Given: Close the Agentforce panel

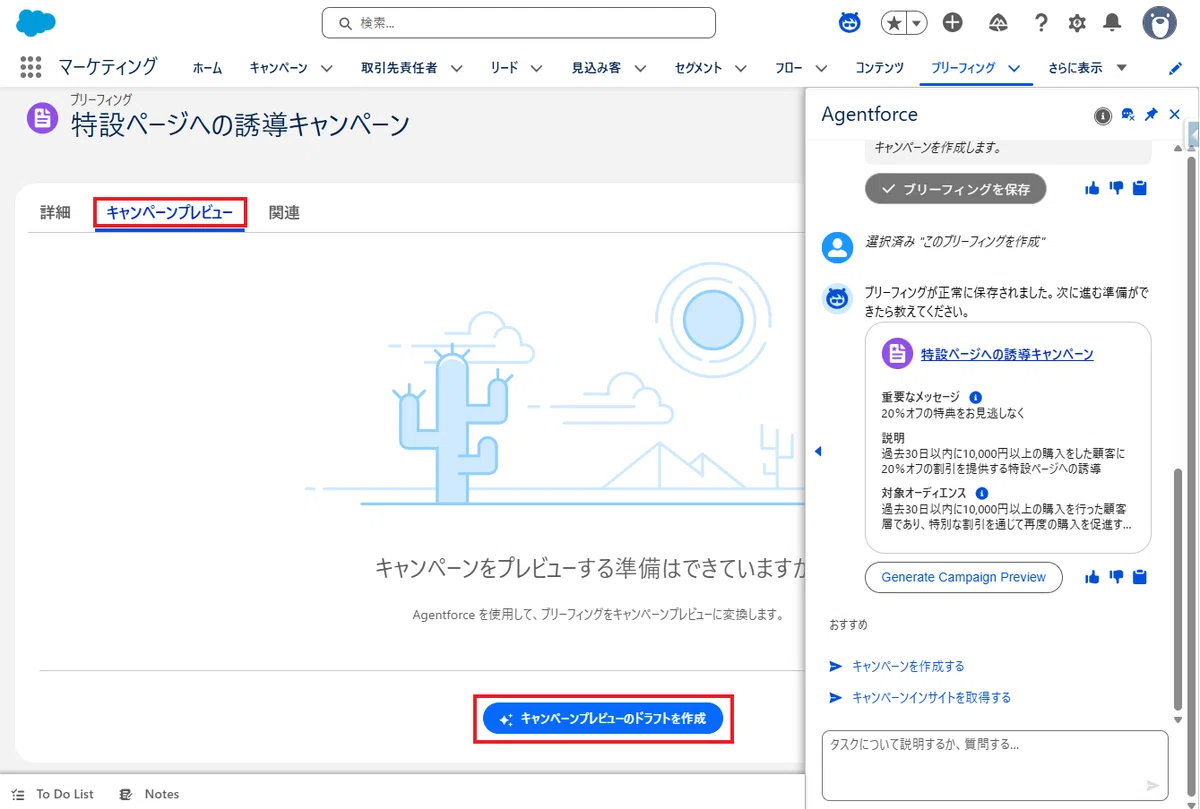Looking at the screenshot, I should coord(1175,115).
